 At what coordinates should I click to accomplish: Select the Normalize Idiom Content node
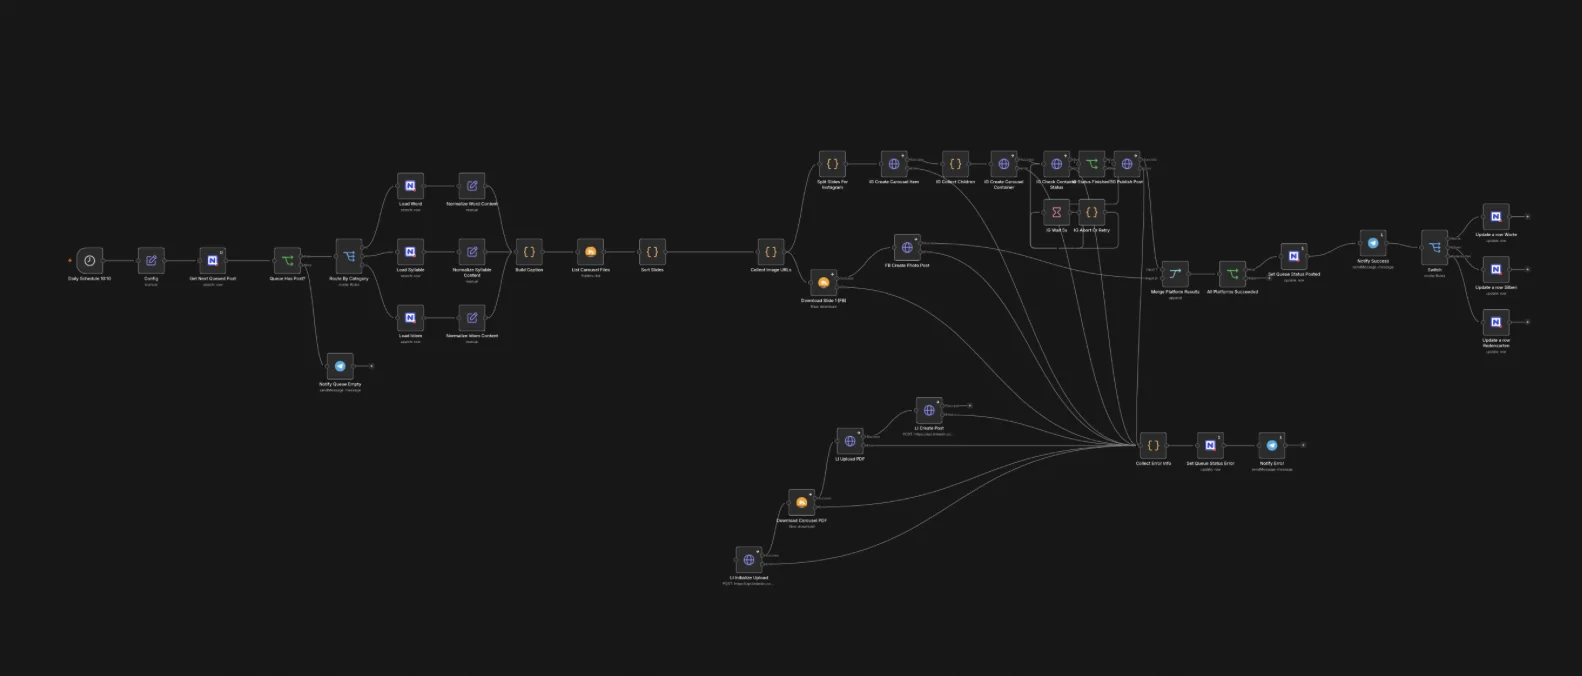[x=472, y=318]
